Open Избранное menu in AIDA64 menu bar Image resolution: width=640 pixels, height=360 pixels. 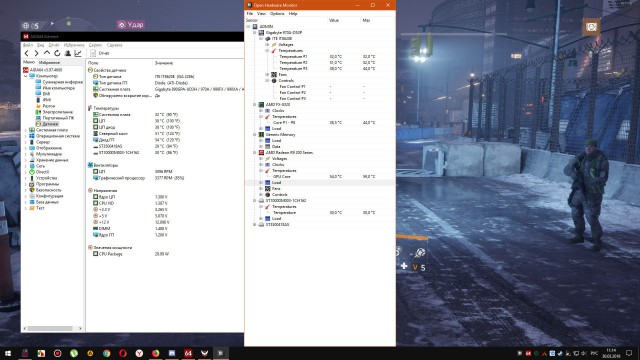74,45
